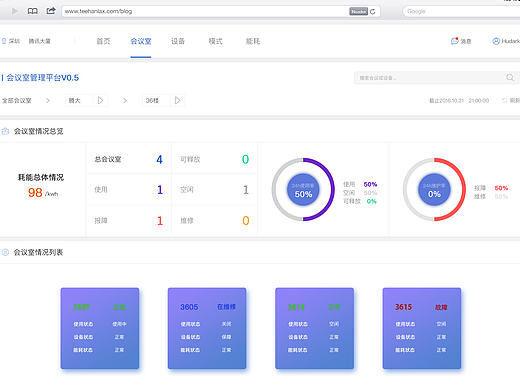Image resolution: width=520 pixels, height=390 pixels.
Task: Click the red 0% maintenance ring chart
Action: click(434, 189)
